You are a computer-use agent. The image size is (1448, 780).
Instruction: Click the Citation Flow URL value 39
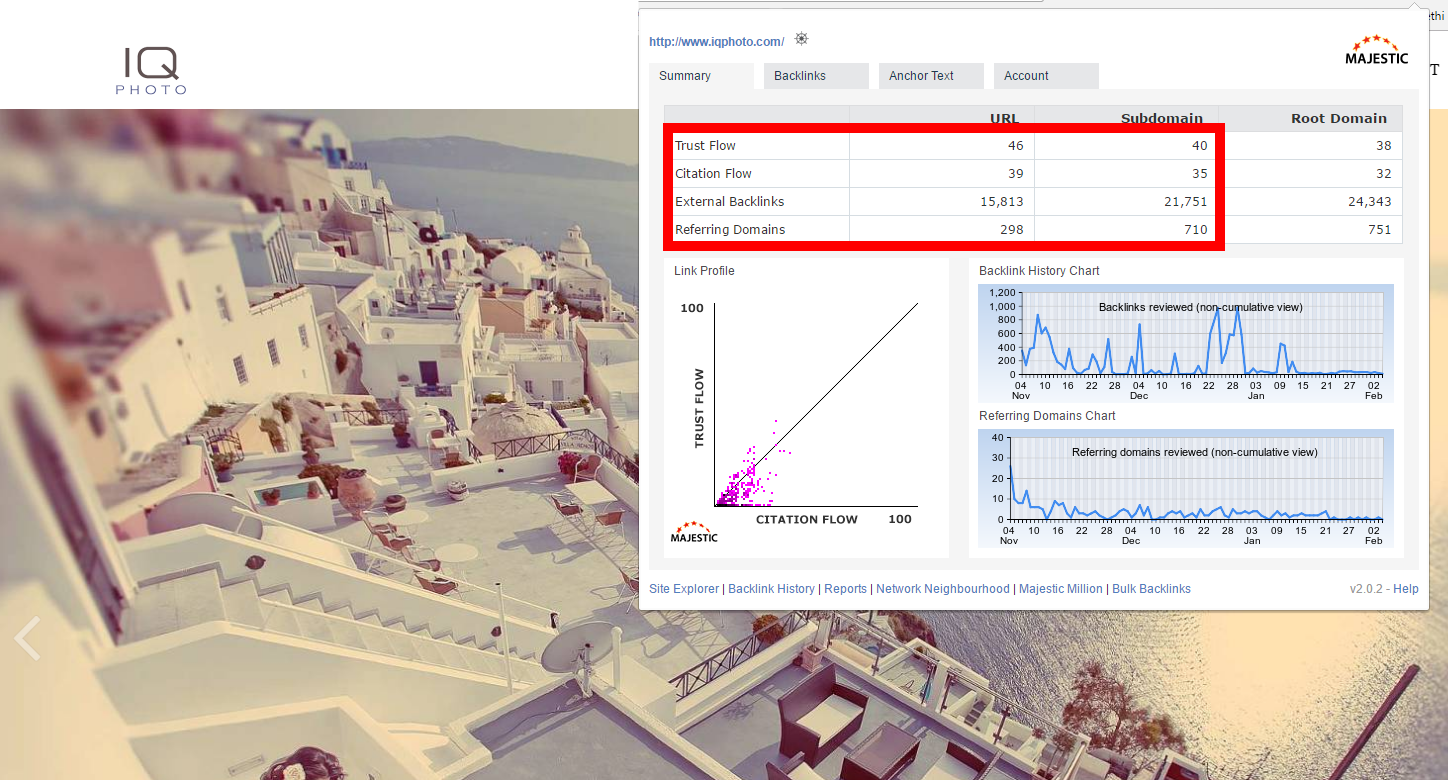1015,174
